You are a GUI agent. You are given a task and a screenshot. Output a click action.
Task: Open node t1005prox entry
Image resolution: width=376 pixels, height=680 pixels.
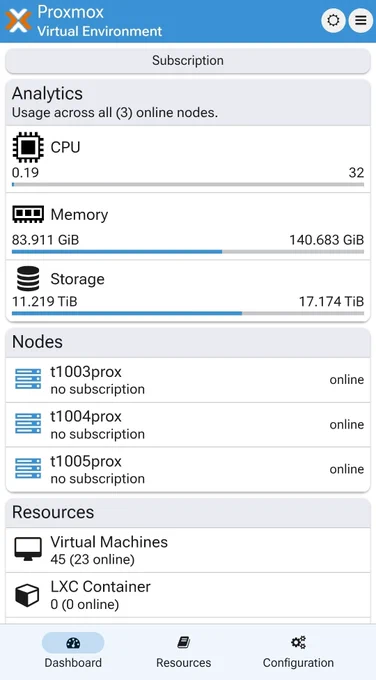[188, 470]
